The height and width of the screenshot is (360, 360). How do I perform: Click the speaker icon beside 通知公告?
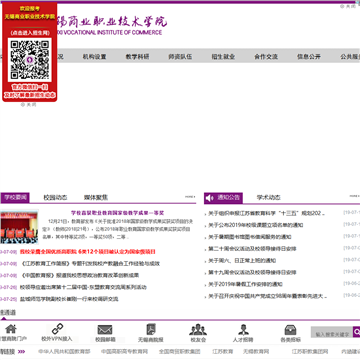(x=210, y=198)
